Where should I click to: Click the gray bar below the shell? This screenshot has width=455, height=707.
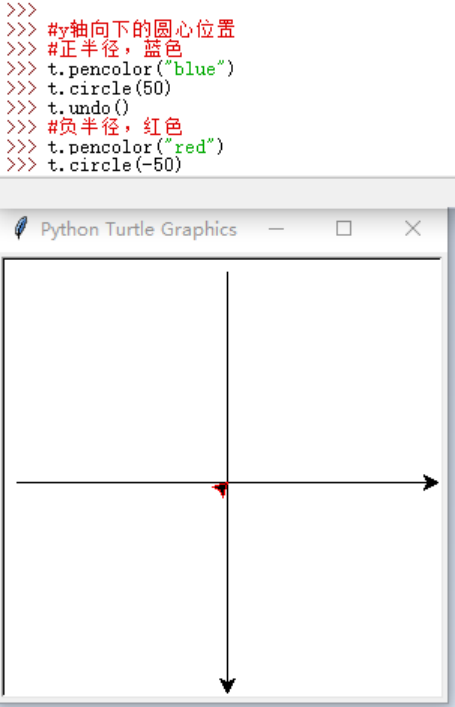point(227,193)
